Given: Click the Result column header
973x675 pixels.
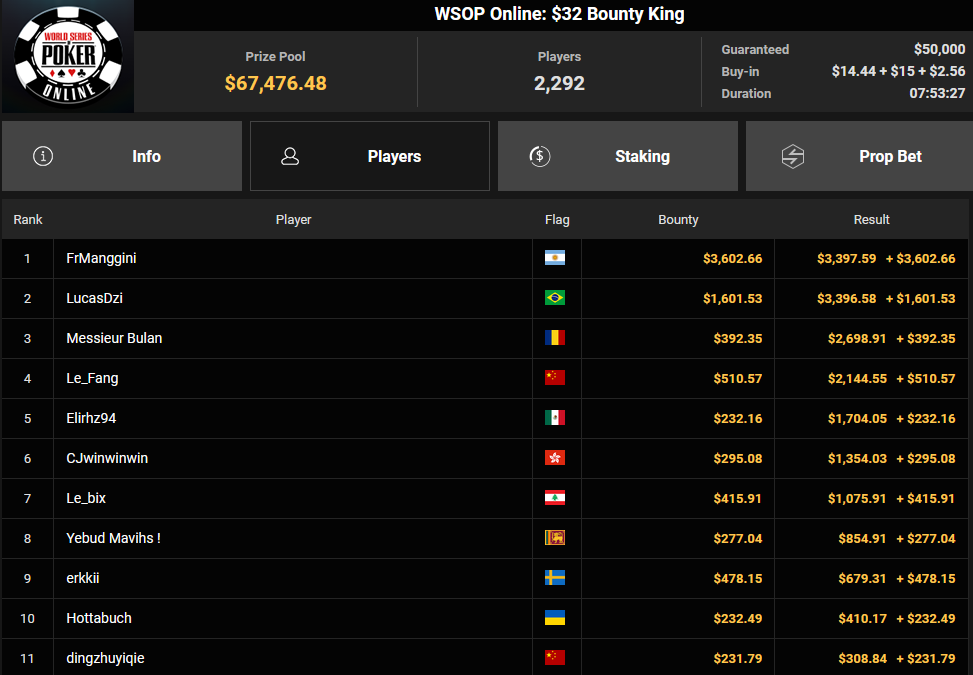Looking at the screenshot, I should click(871, 220).
